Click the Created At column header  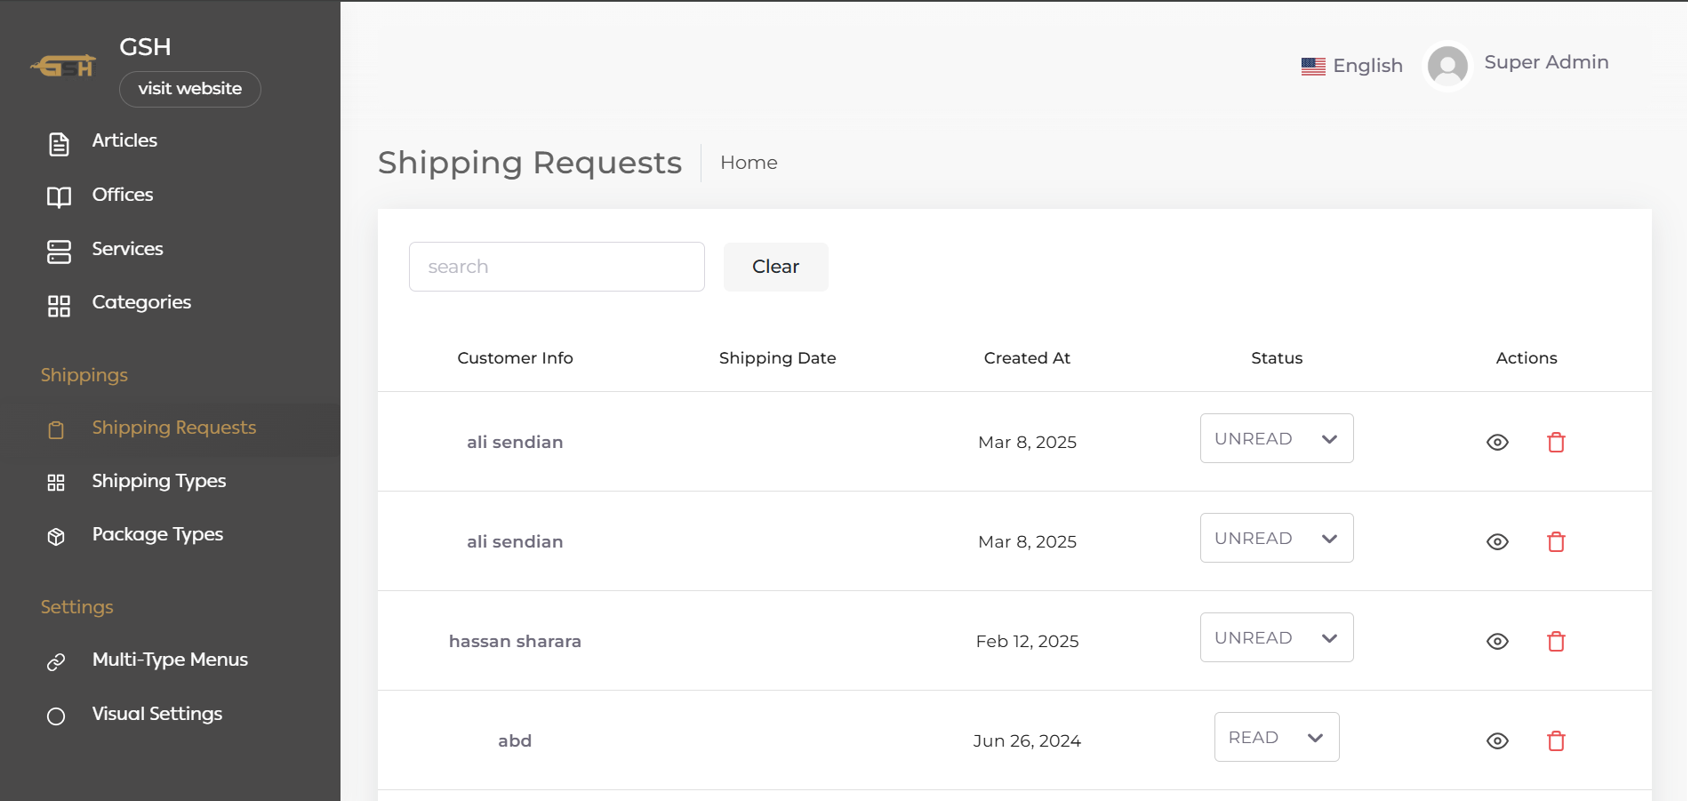[x=1027, y=358]
